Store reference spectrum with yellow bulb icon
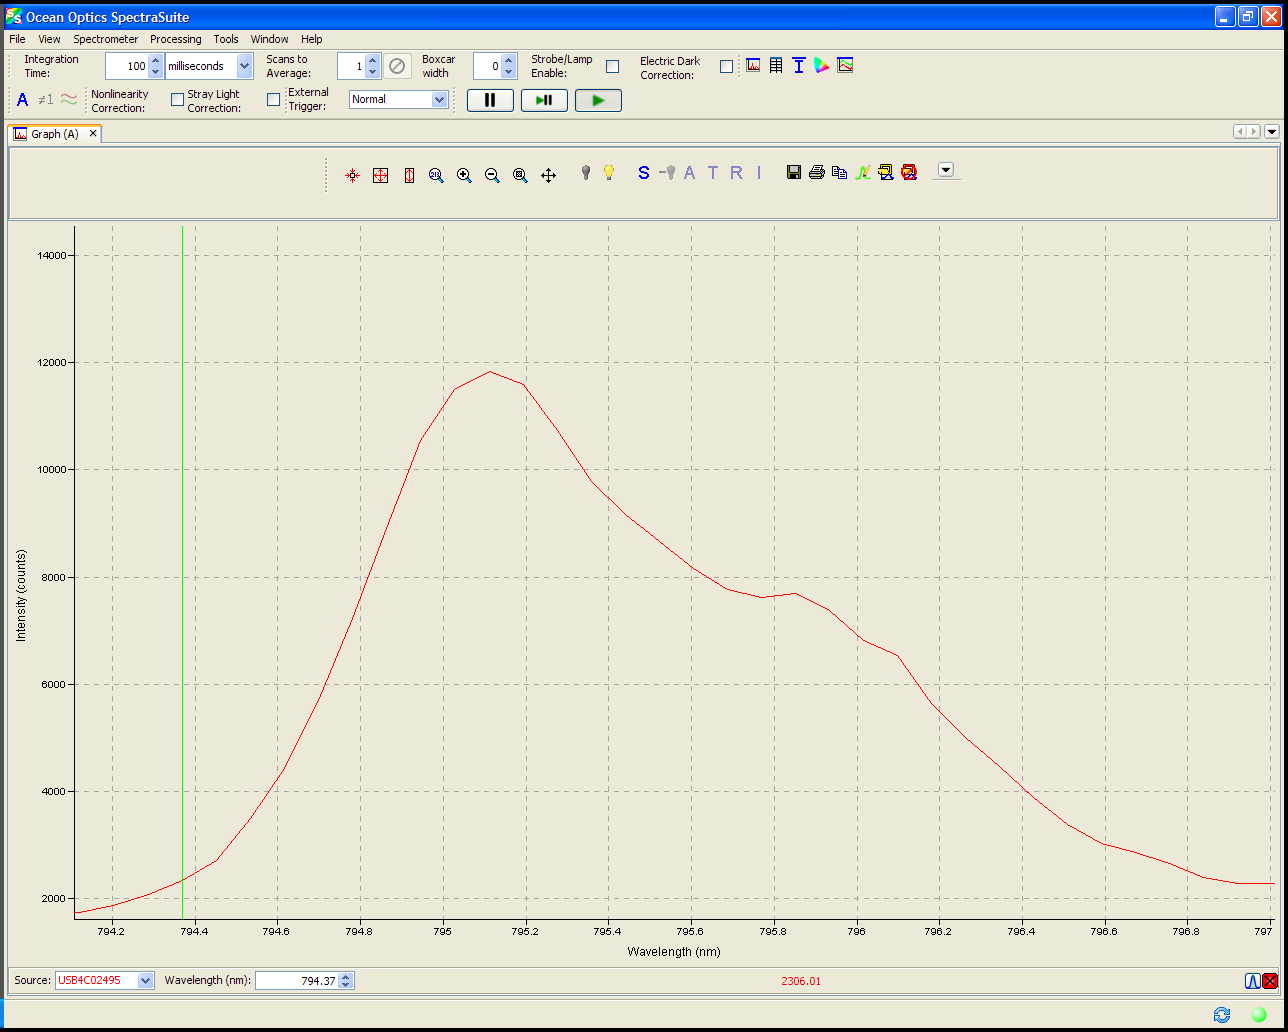The image size is (1288, 1032). click(x=608, y=172)
